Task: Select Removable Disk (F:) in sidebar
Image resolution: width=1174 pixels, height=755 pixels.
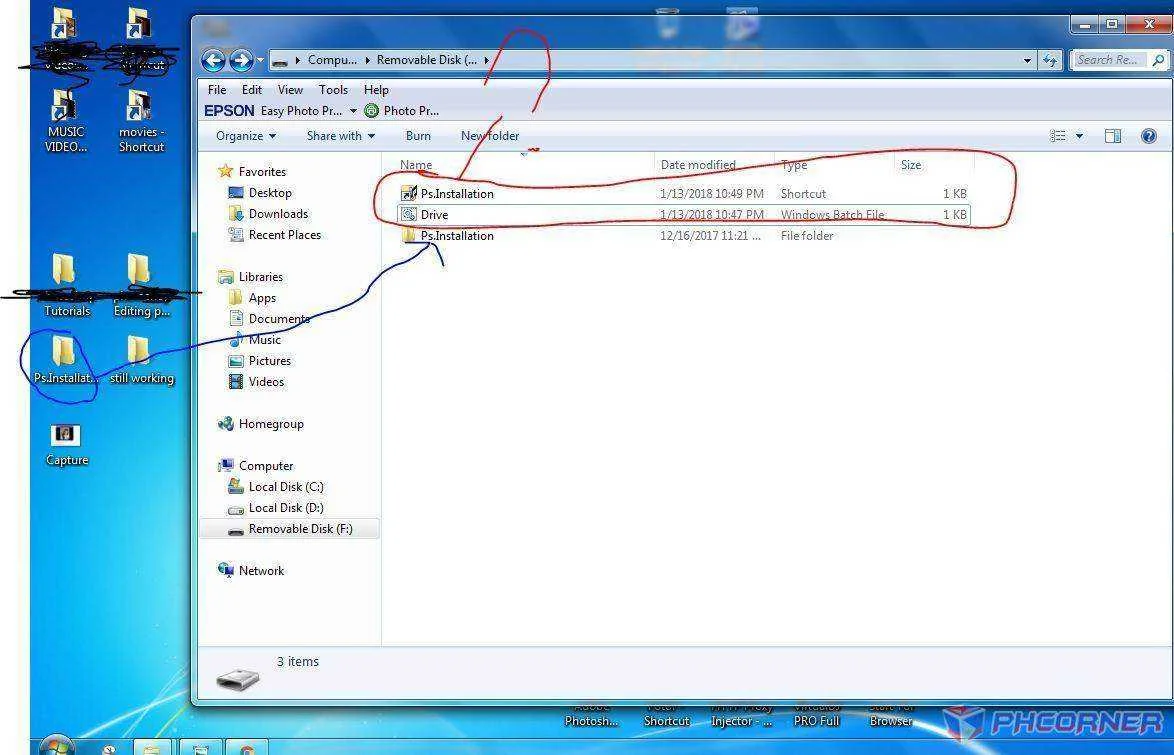Action: tap(291, 529)
